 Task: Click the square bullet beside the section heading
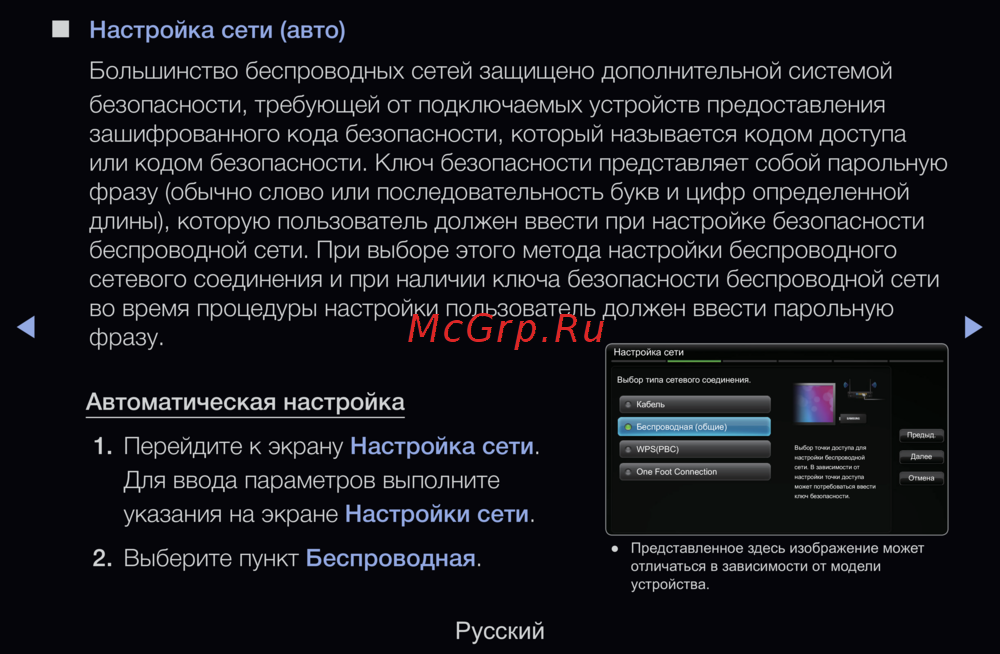pos(60,29)
